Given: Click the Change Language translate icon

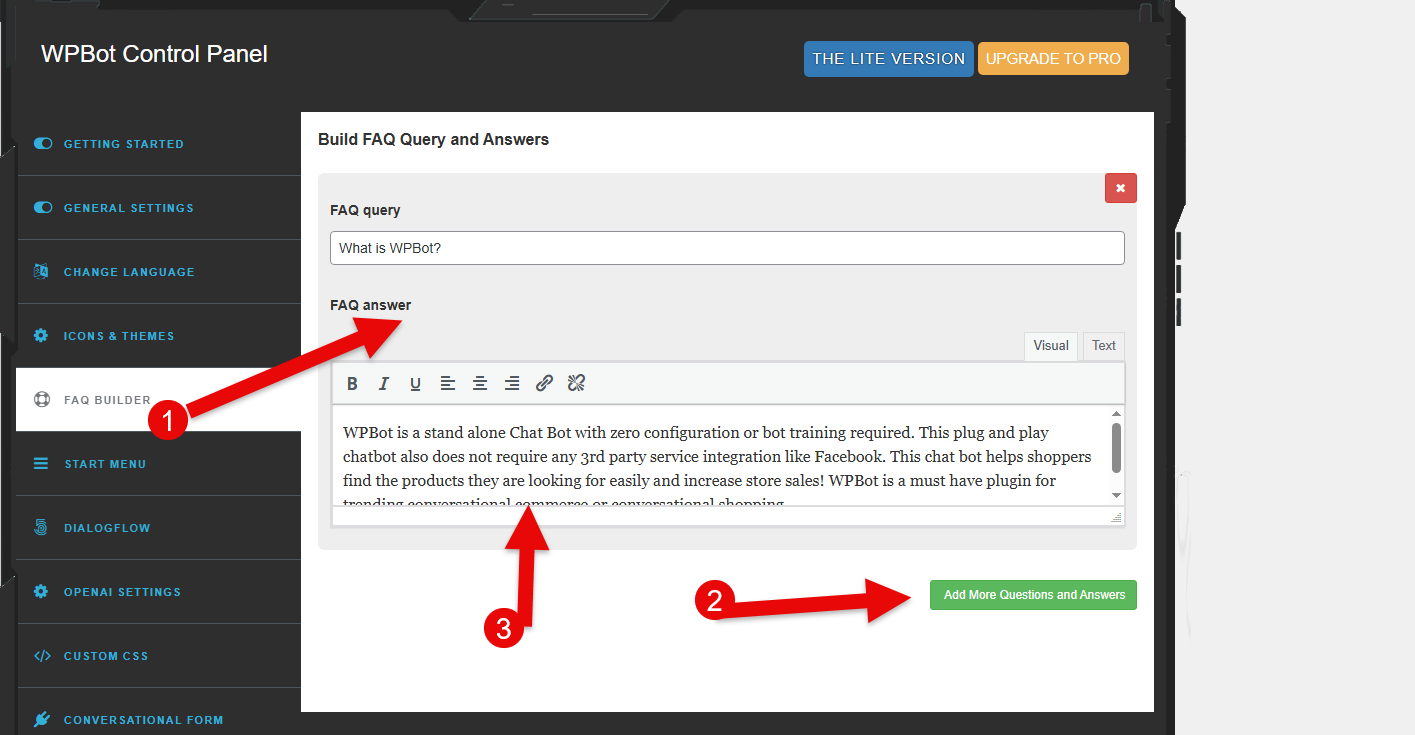Looking at the screenshot, I should tap(41, 272).
